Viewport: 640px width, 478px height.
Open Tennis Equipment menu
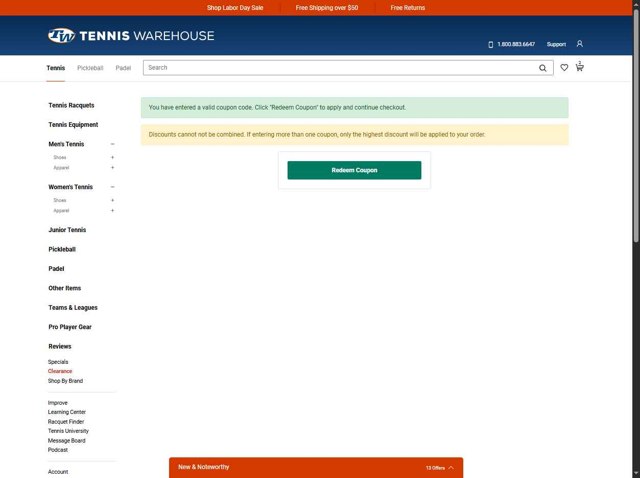(x=73, y=125)
